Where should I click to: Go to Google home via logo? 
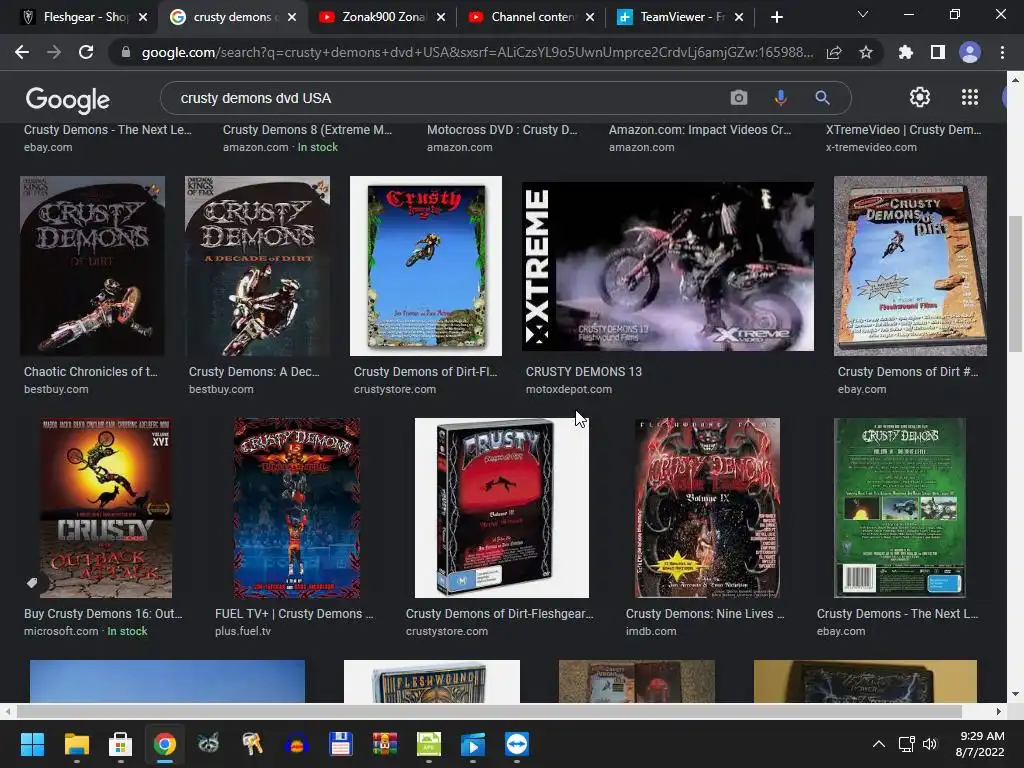click(x=67, y=99)
